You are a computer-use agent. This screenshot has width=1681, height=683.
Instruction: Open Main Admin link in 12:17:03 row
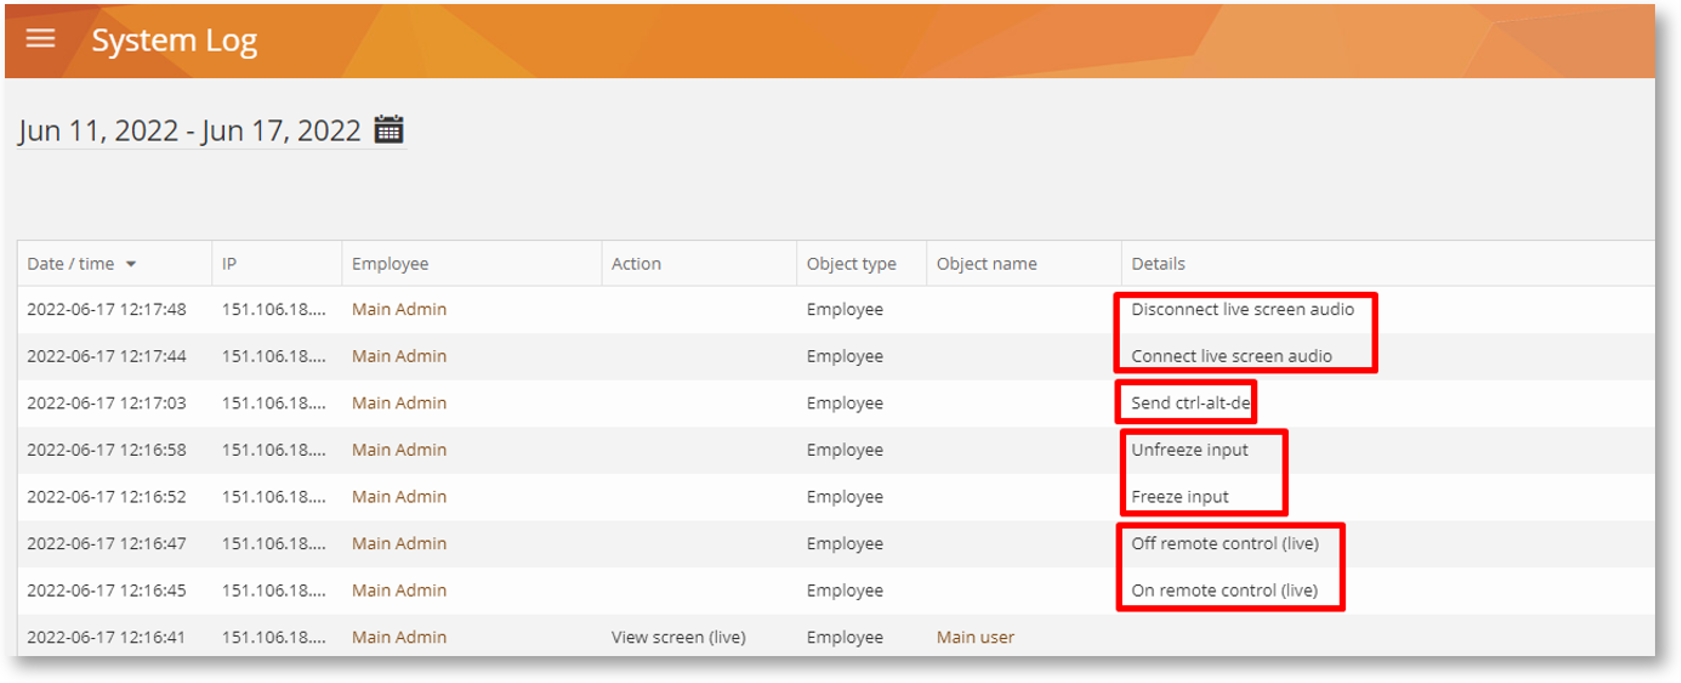399,403
